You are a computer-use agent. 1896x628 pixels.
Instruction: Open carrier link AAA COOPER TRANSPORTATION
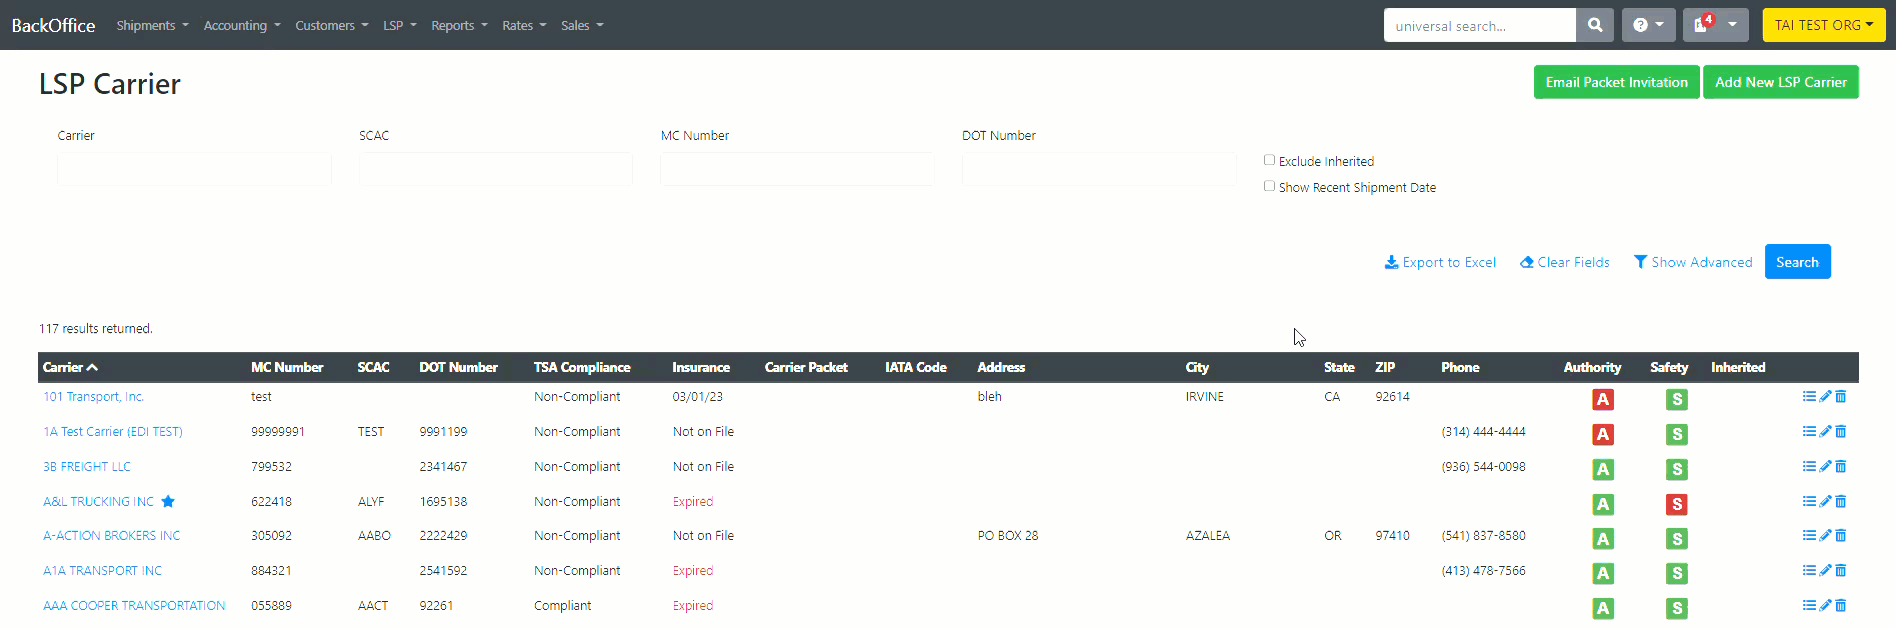[x=134, y=606]
